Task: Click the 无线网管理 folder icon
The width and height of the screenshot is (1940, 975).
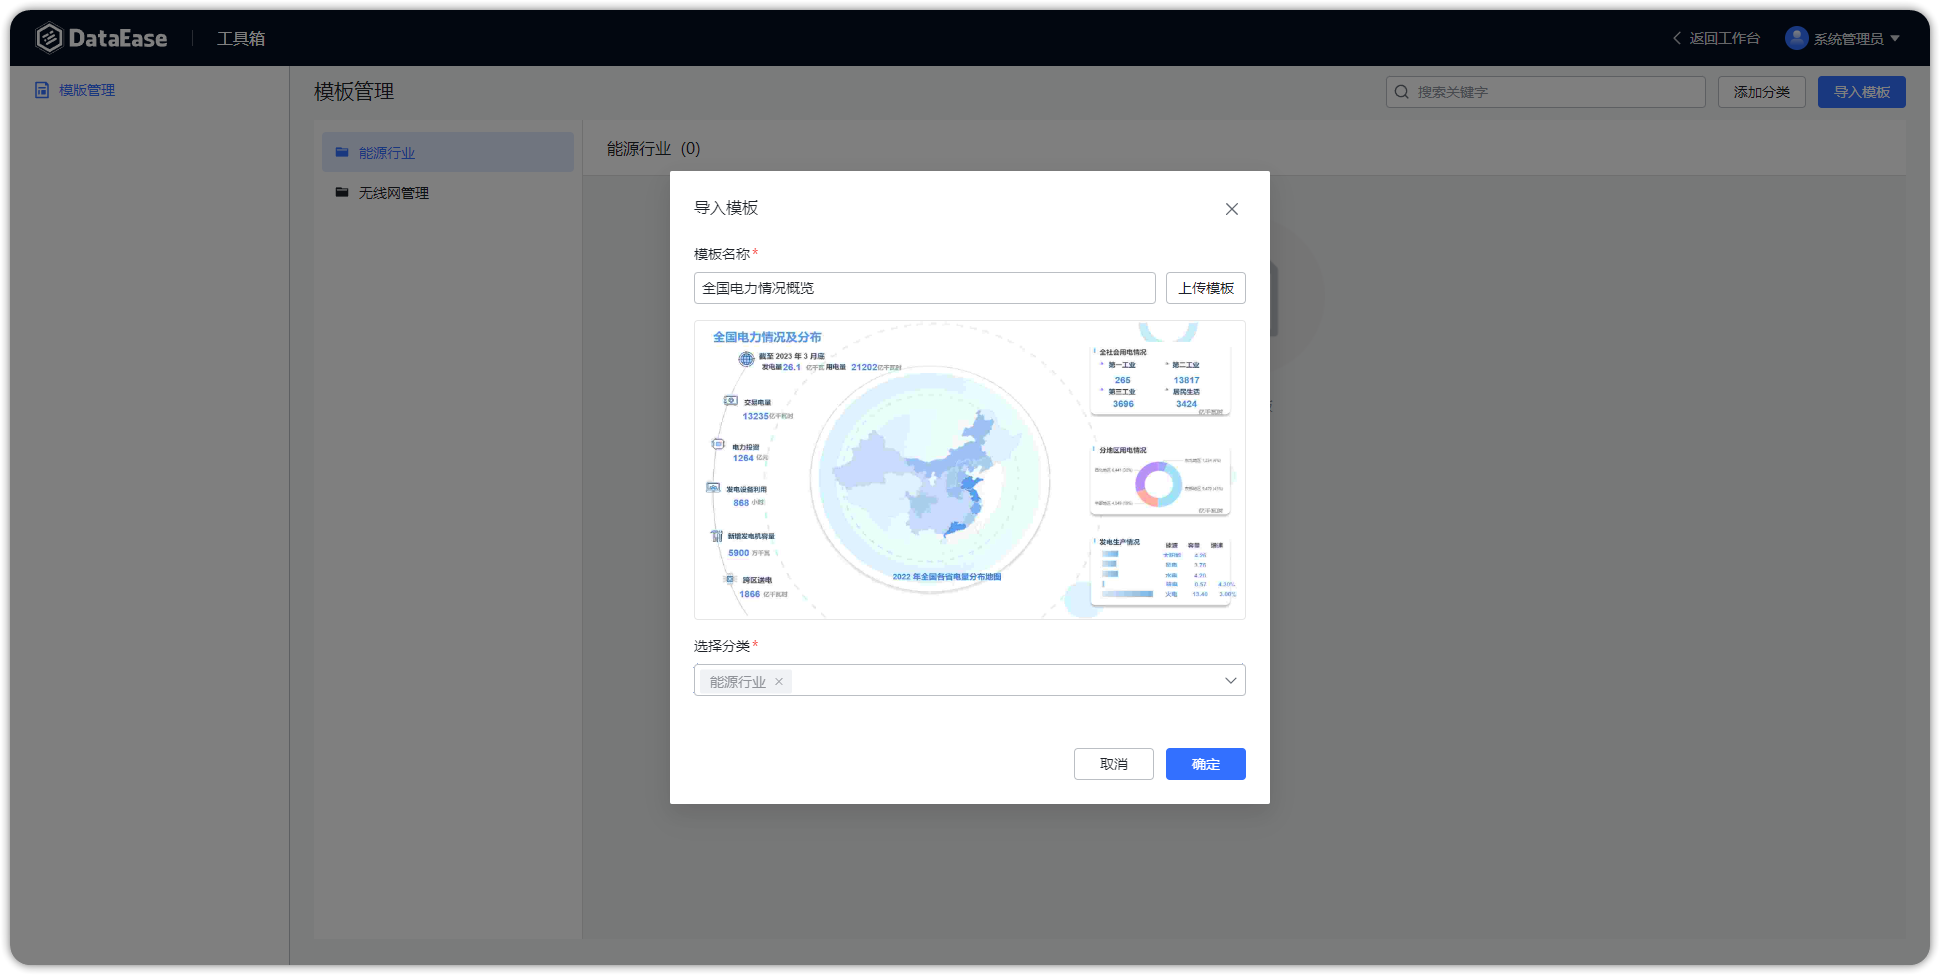Action: 342,192
